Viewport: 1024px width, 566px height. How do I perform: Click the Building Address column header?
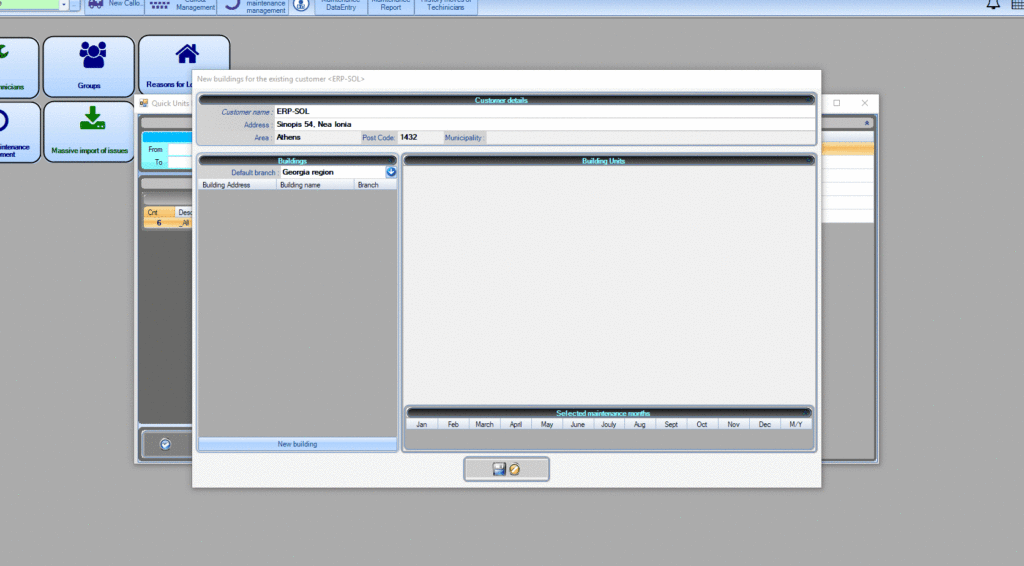(x=237, y=185)
